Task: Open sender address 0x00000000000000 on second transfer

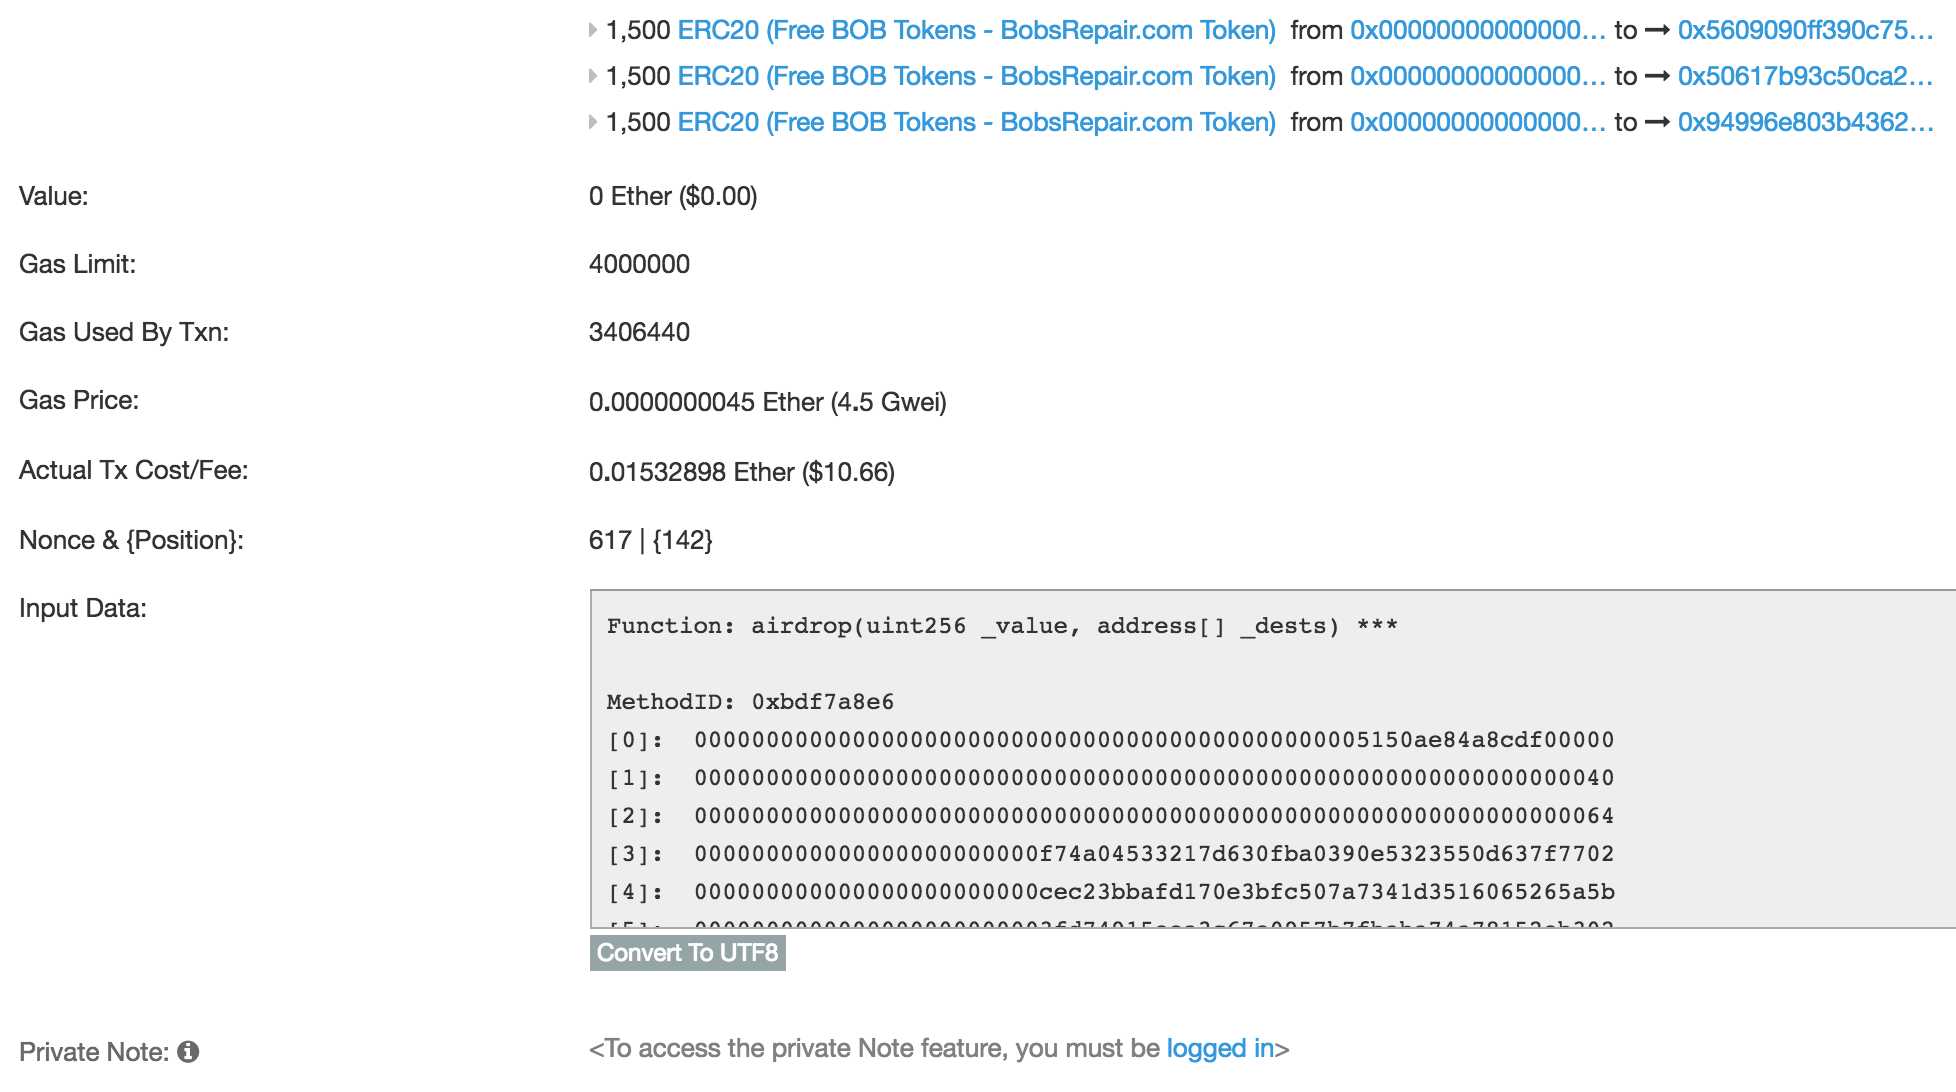Action: pyautogui.click(x=1478, y=76)
